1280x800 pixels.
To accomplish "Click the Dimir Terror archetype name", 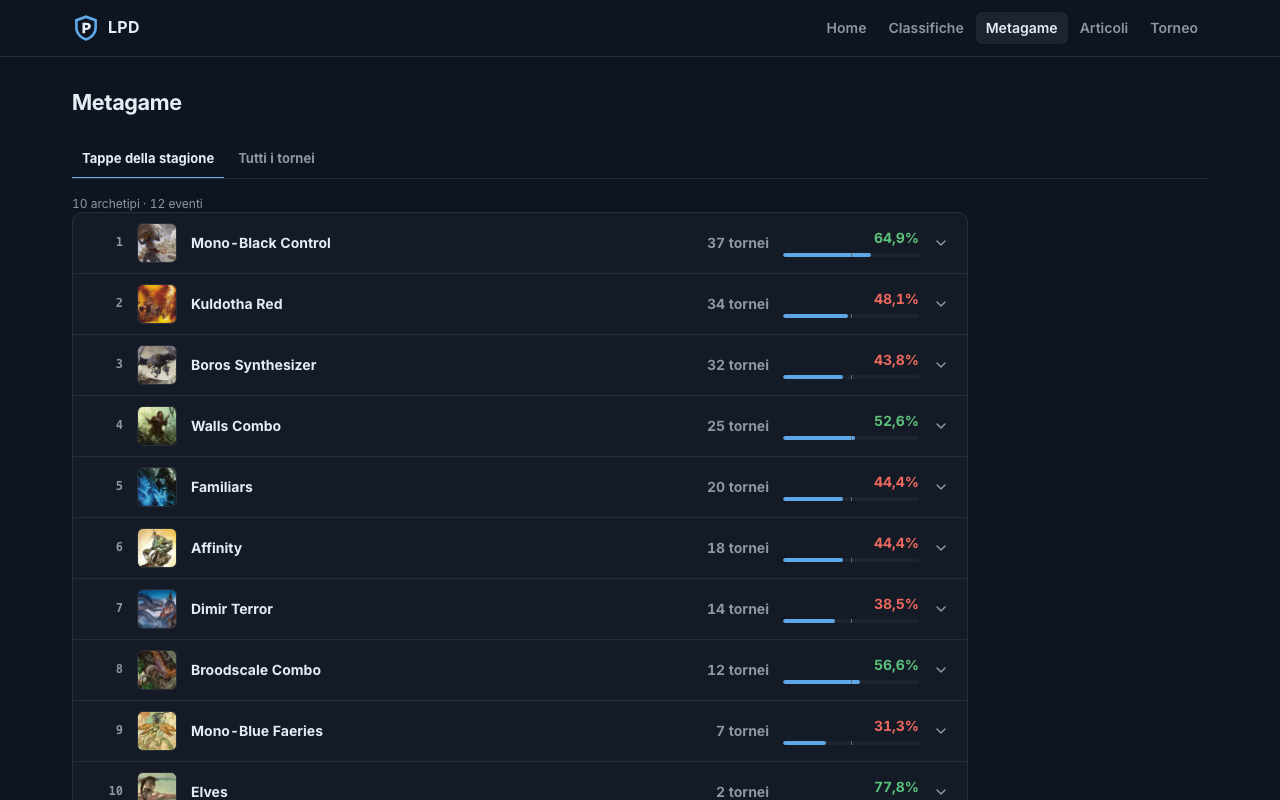I will click(x=232, y=609).
